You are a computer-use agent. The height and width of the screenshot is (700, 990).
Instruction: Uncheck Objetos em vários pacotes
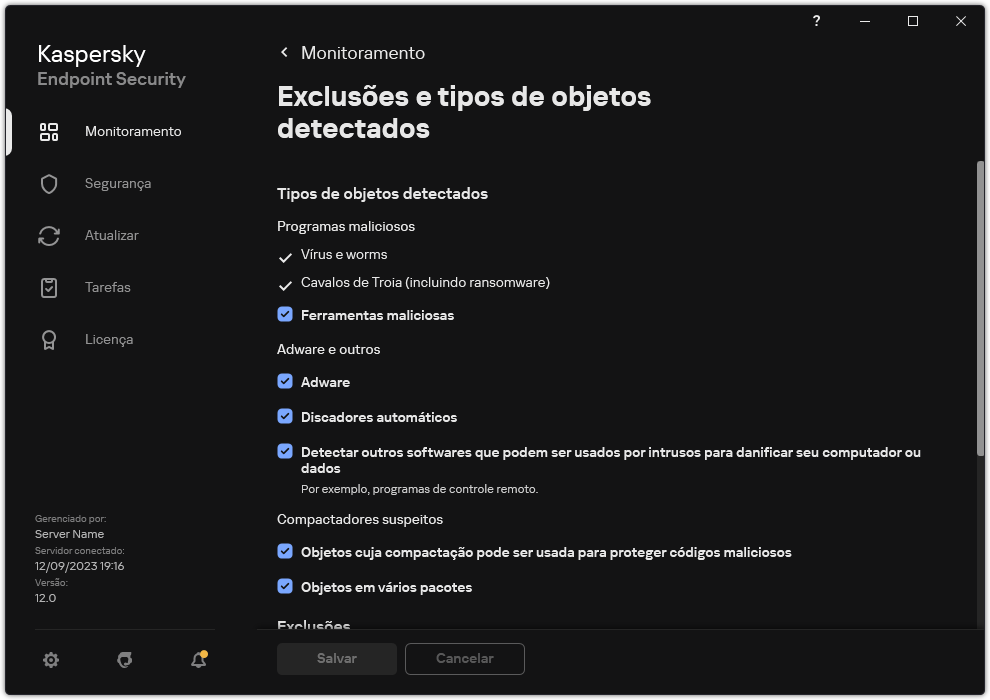(286, 587)
